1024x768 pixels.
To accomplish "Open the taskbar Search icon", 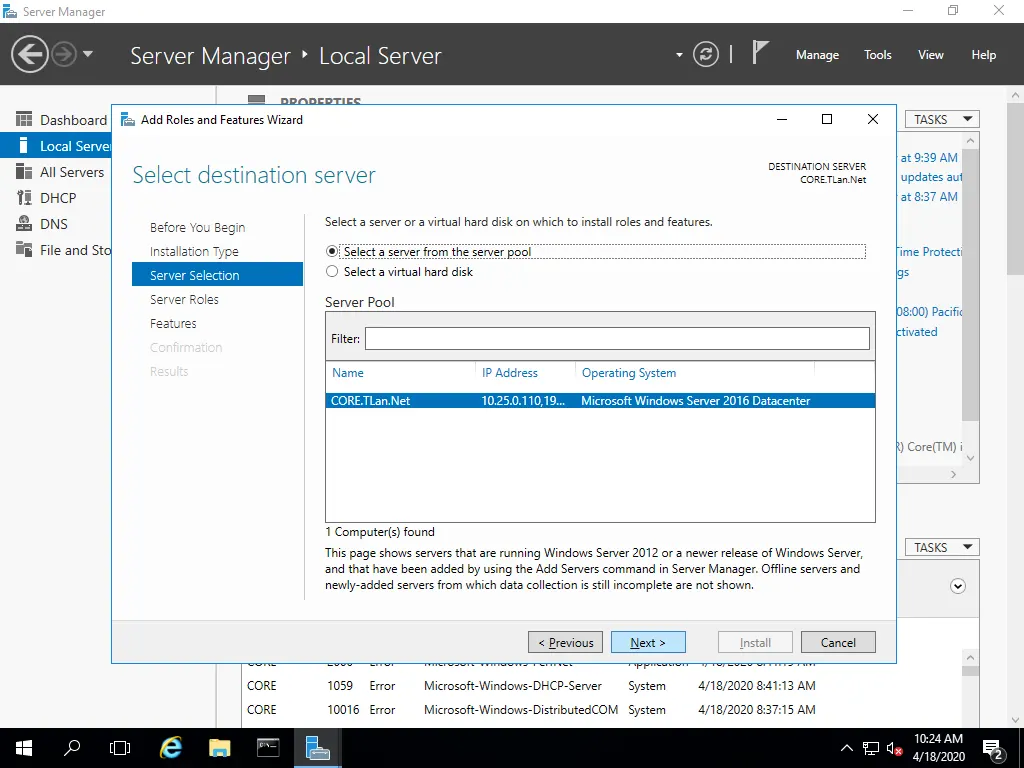I will pyautogui.click(x=72, y=748).
